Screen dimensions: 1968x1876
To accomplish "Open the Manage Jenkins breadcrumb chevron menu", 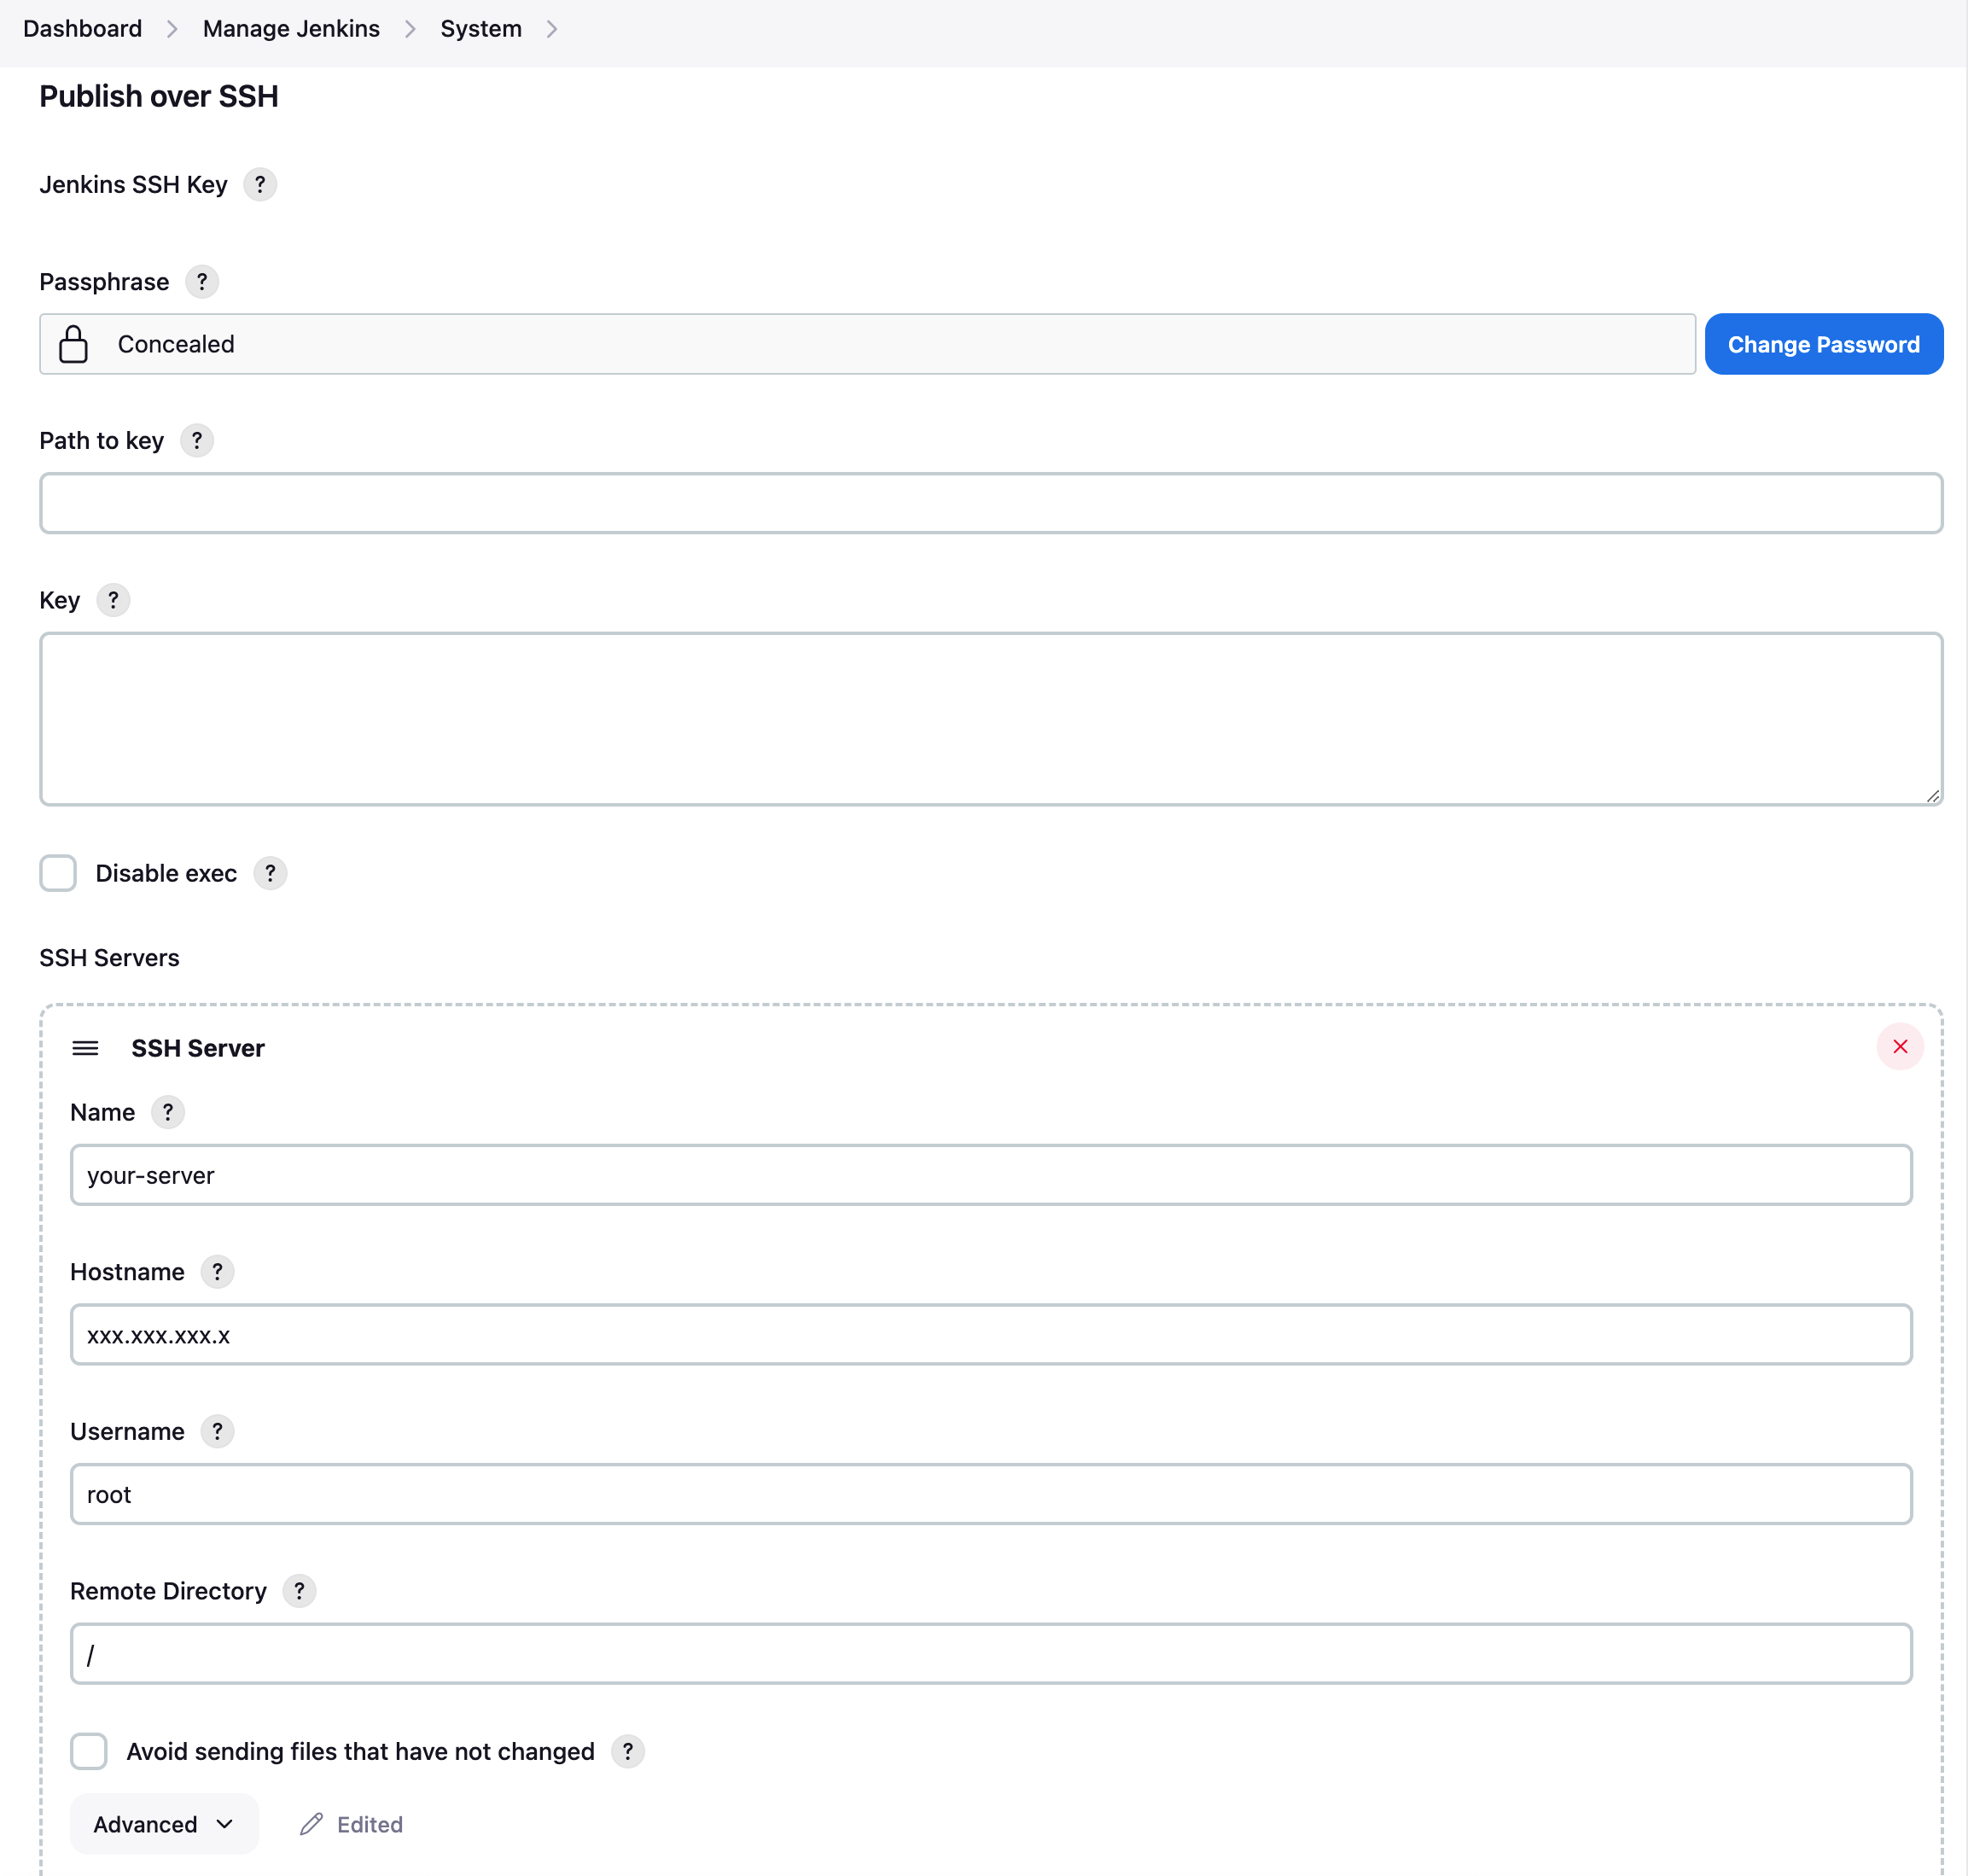I will (x=410, y=29).
